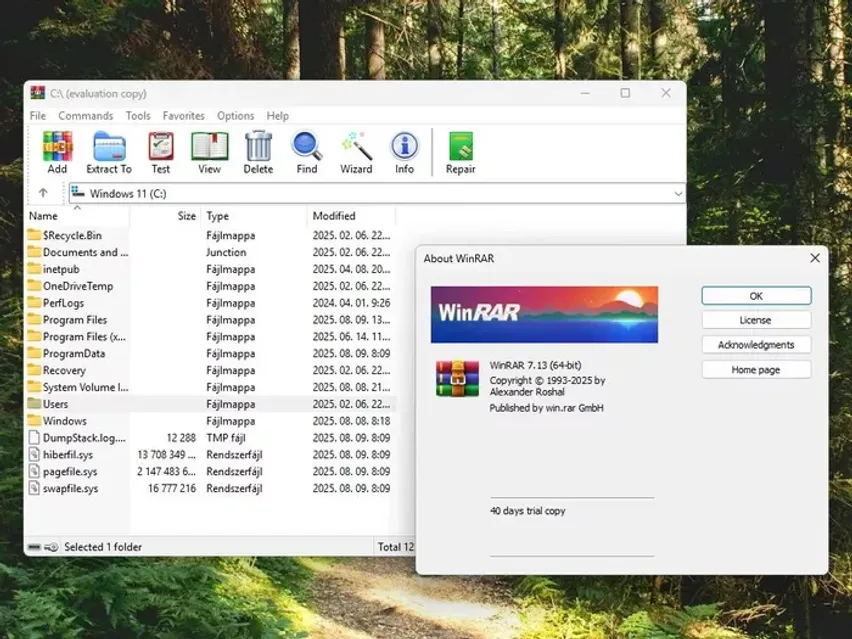Click the WinRAR banner image
Screen dimensions: 852x639
coord(544,315)
